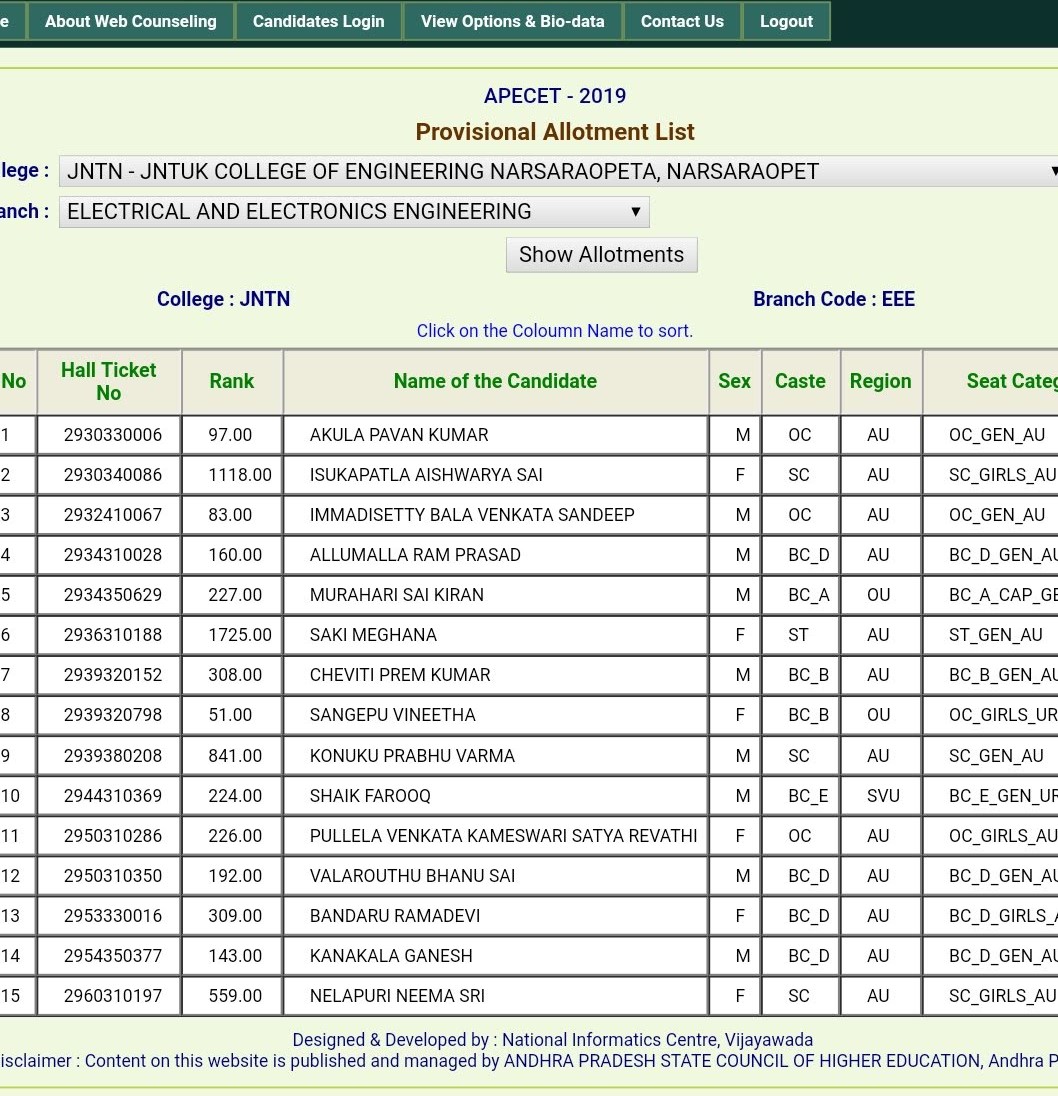Viewport: 1058px width, 1096px height.
Task: Click hall ticket number 2944310369
Action: (113, 796)
